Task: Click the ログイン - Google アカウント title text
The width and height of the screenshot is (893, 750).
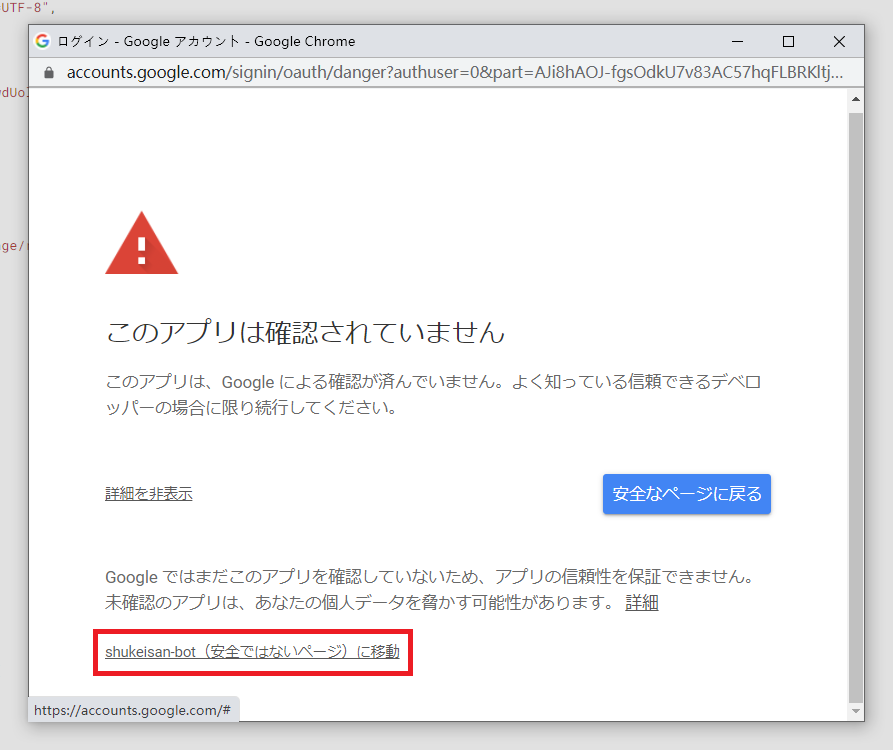Action: coord(206,42)
